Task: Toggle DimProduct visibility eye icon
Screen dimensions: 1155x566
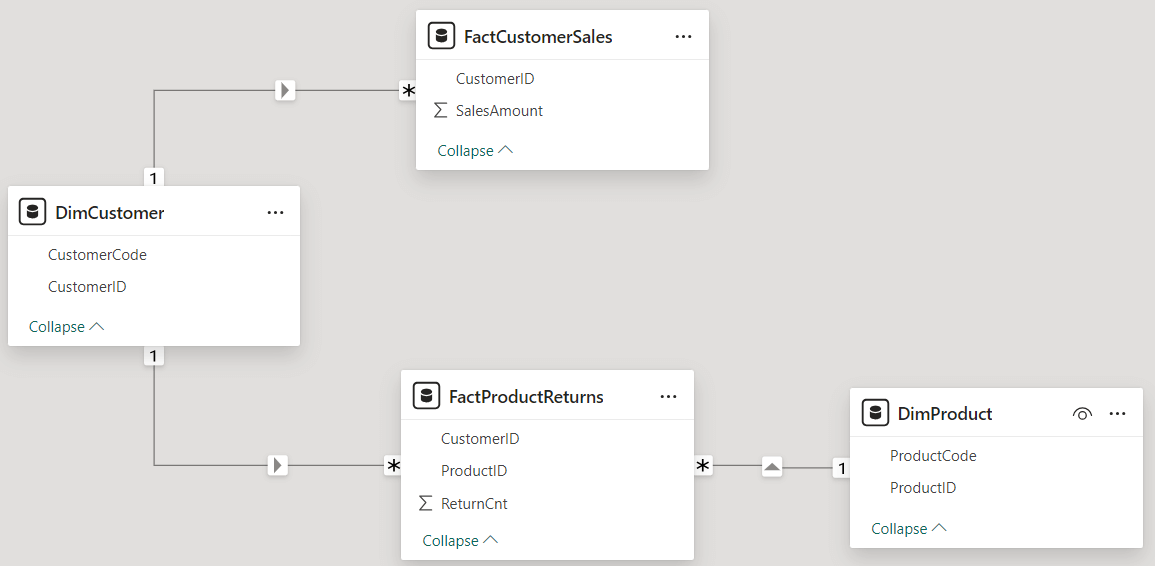Action: [x=1081, y=414]
